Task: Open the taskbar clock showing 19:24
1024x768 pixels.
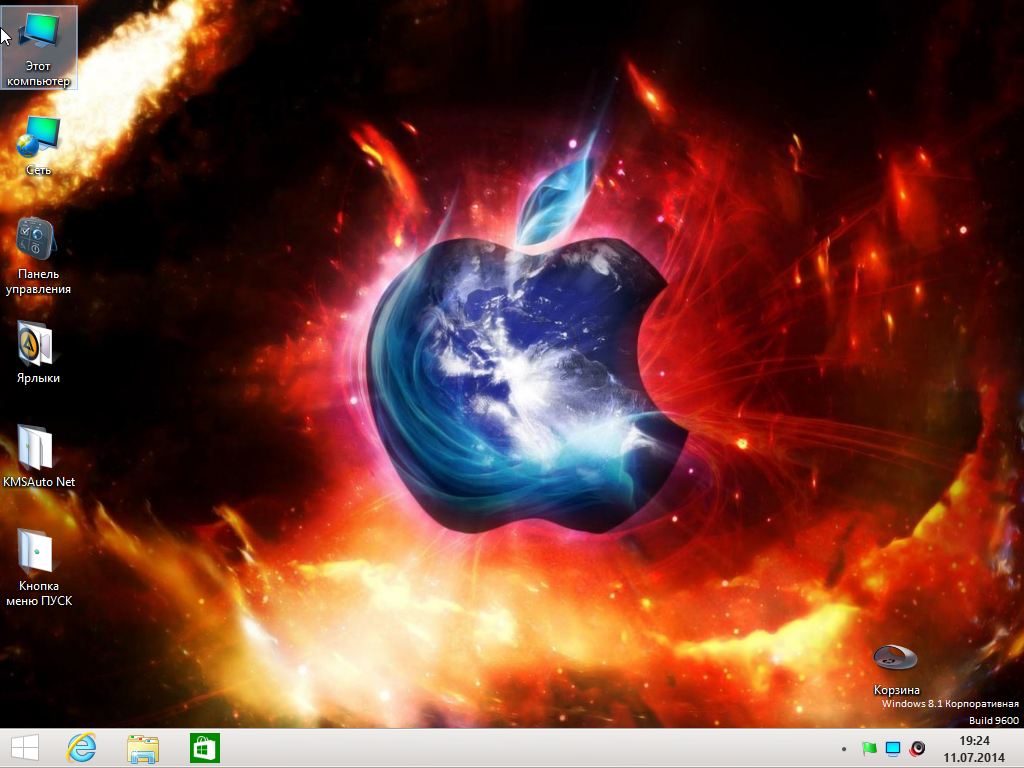Action: pyautogui.click(x=974, y=741)
